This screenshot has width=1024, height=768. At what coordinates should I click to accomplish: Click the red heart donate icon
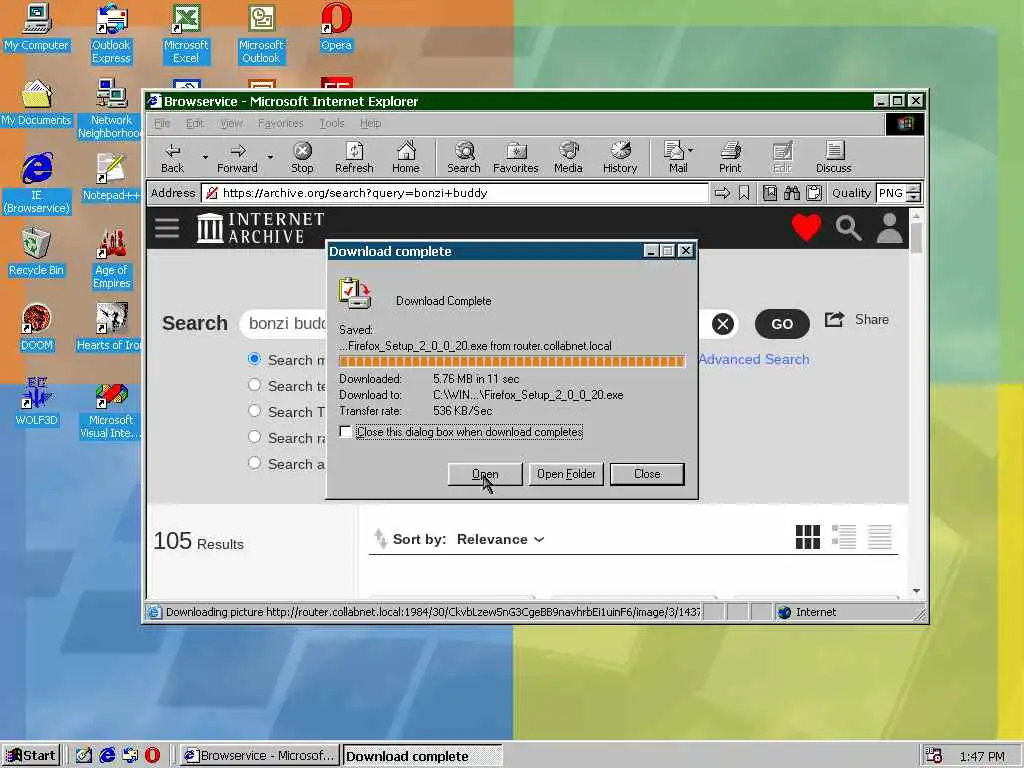(806, 228)
